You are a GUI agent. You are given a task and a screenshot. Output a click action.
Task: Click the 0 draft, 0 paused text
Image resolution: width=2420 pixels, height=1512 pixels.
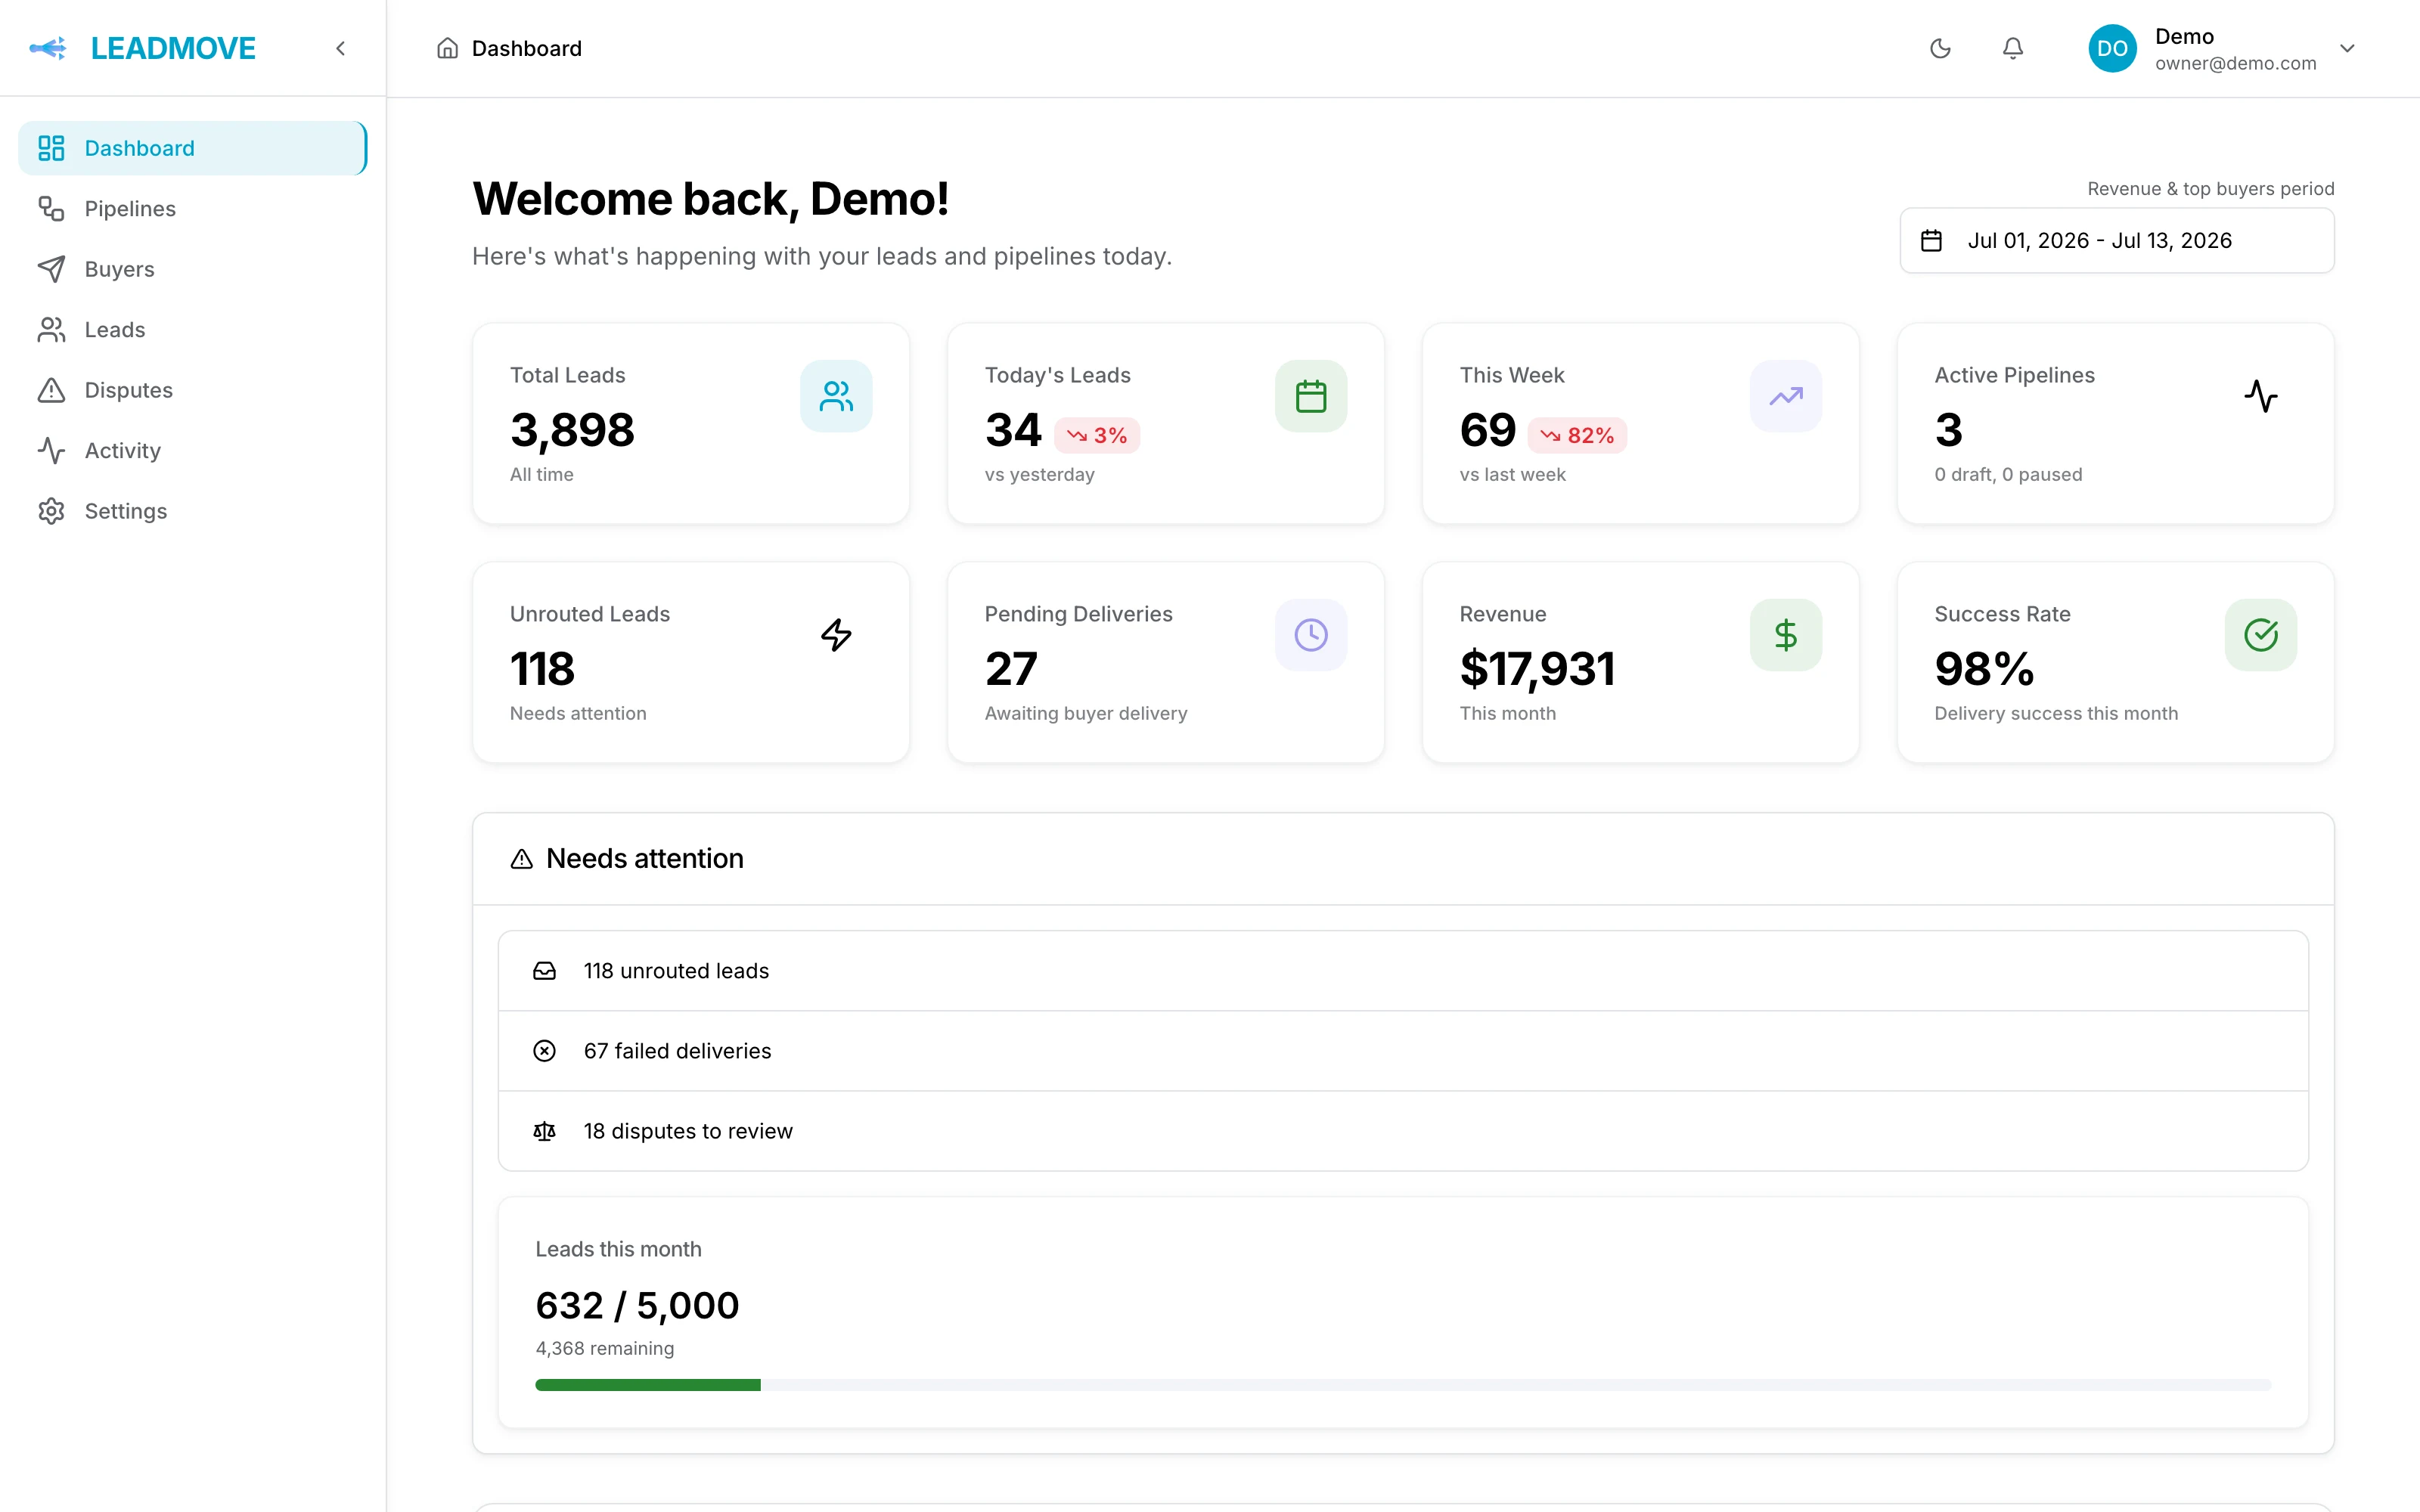(2008, 474)
